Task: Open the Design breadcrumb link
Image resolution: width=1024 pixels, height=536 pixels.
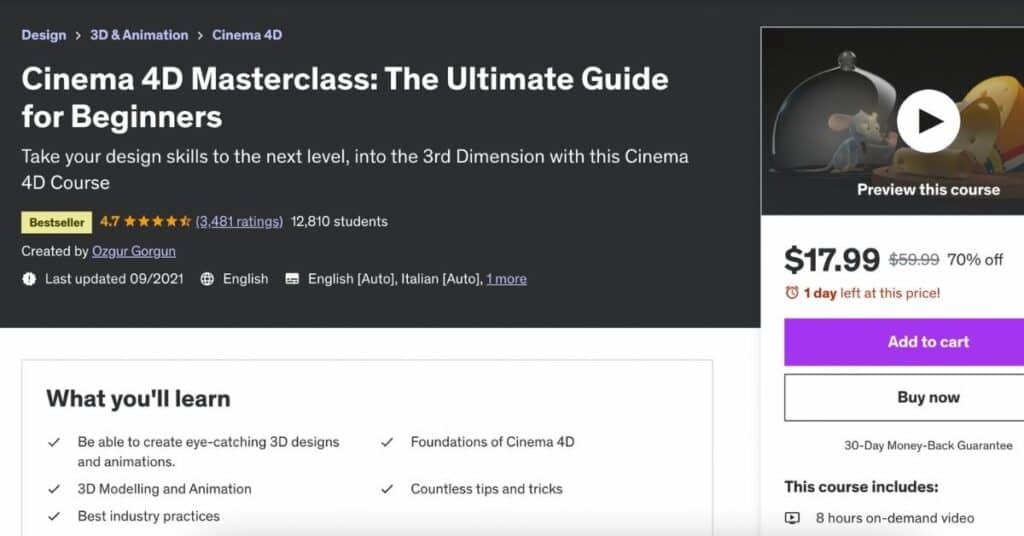Action: click(44, 35)
